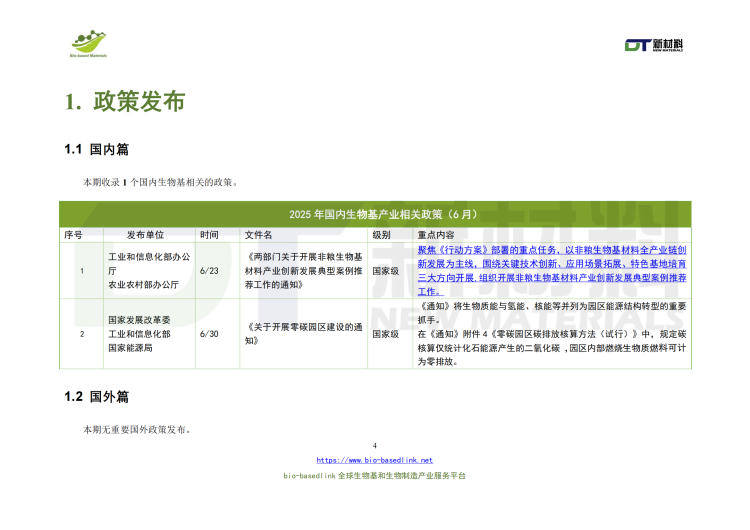
Task: Open the www.bio-basedlink.net footer link
Action: coord(375,459)
